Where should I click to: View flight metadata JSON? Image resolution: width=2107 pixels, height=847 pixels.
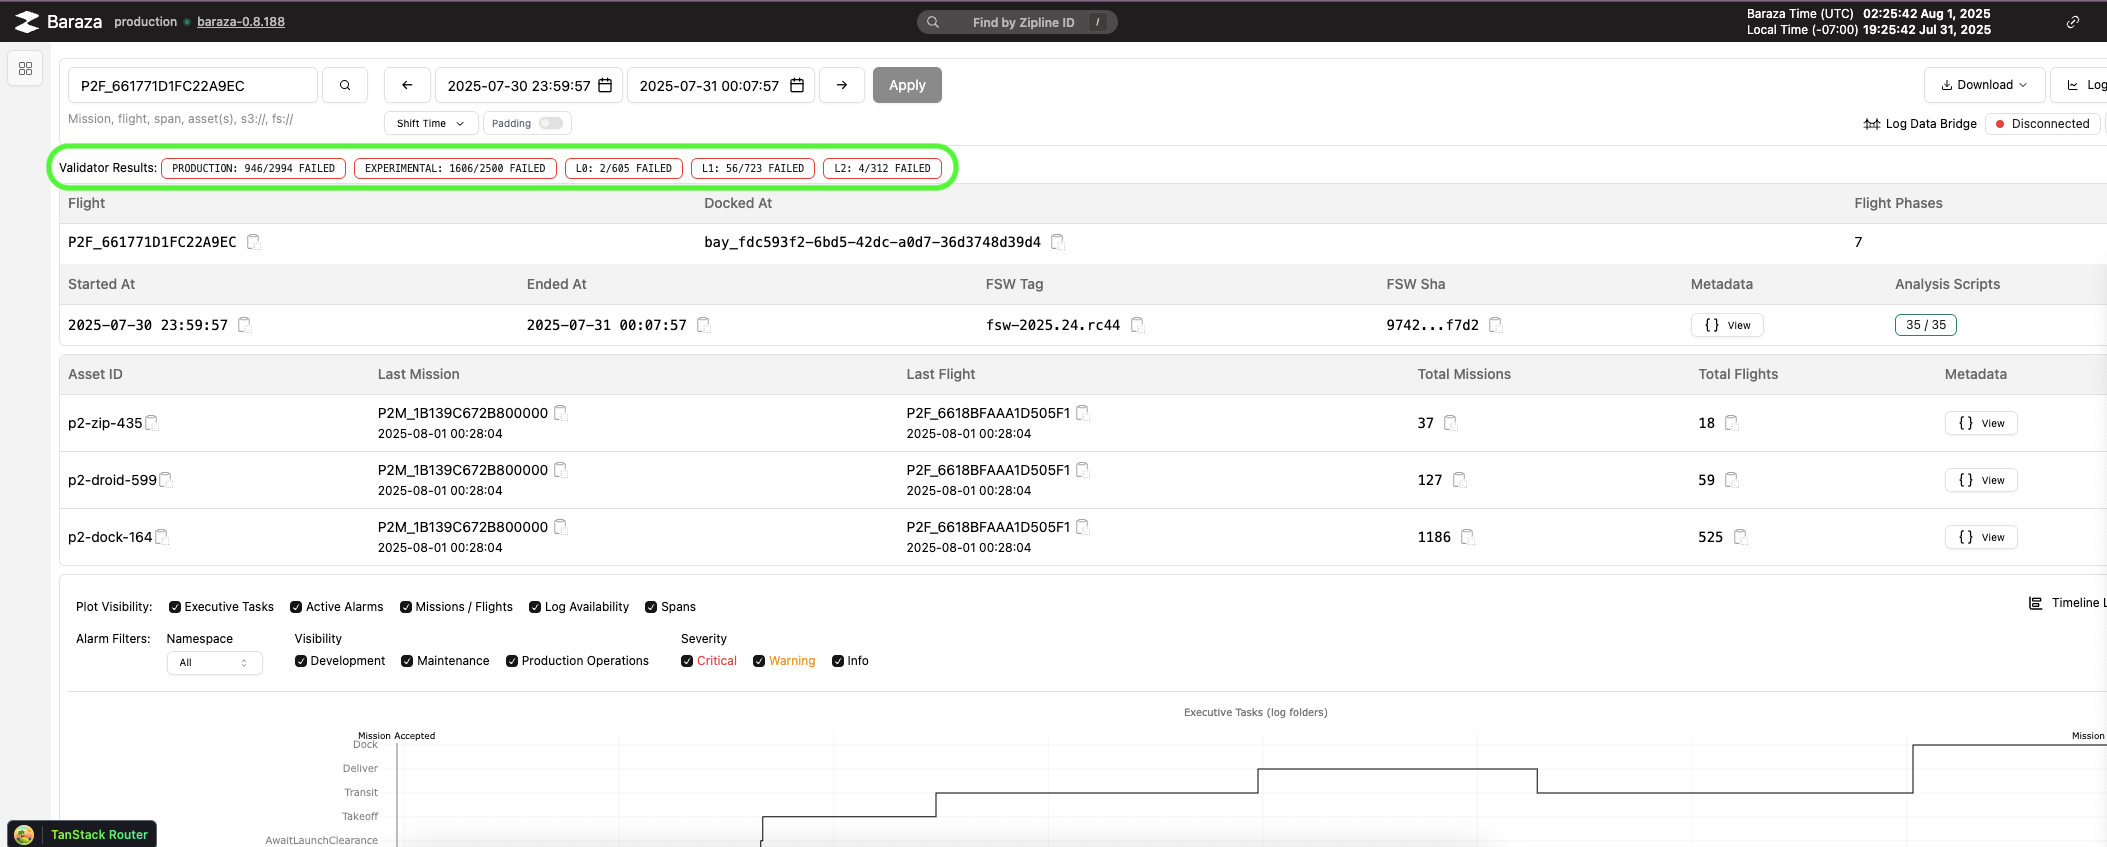[1727, 325]
